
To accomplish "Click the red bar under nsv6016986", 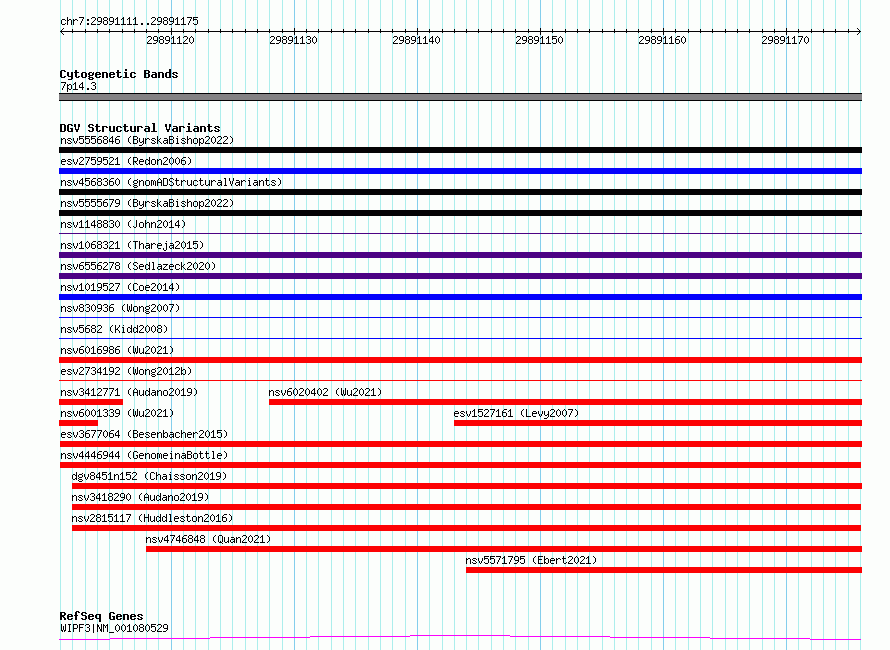I will pos(460,360).
